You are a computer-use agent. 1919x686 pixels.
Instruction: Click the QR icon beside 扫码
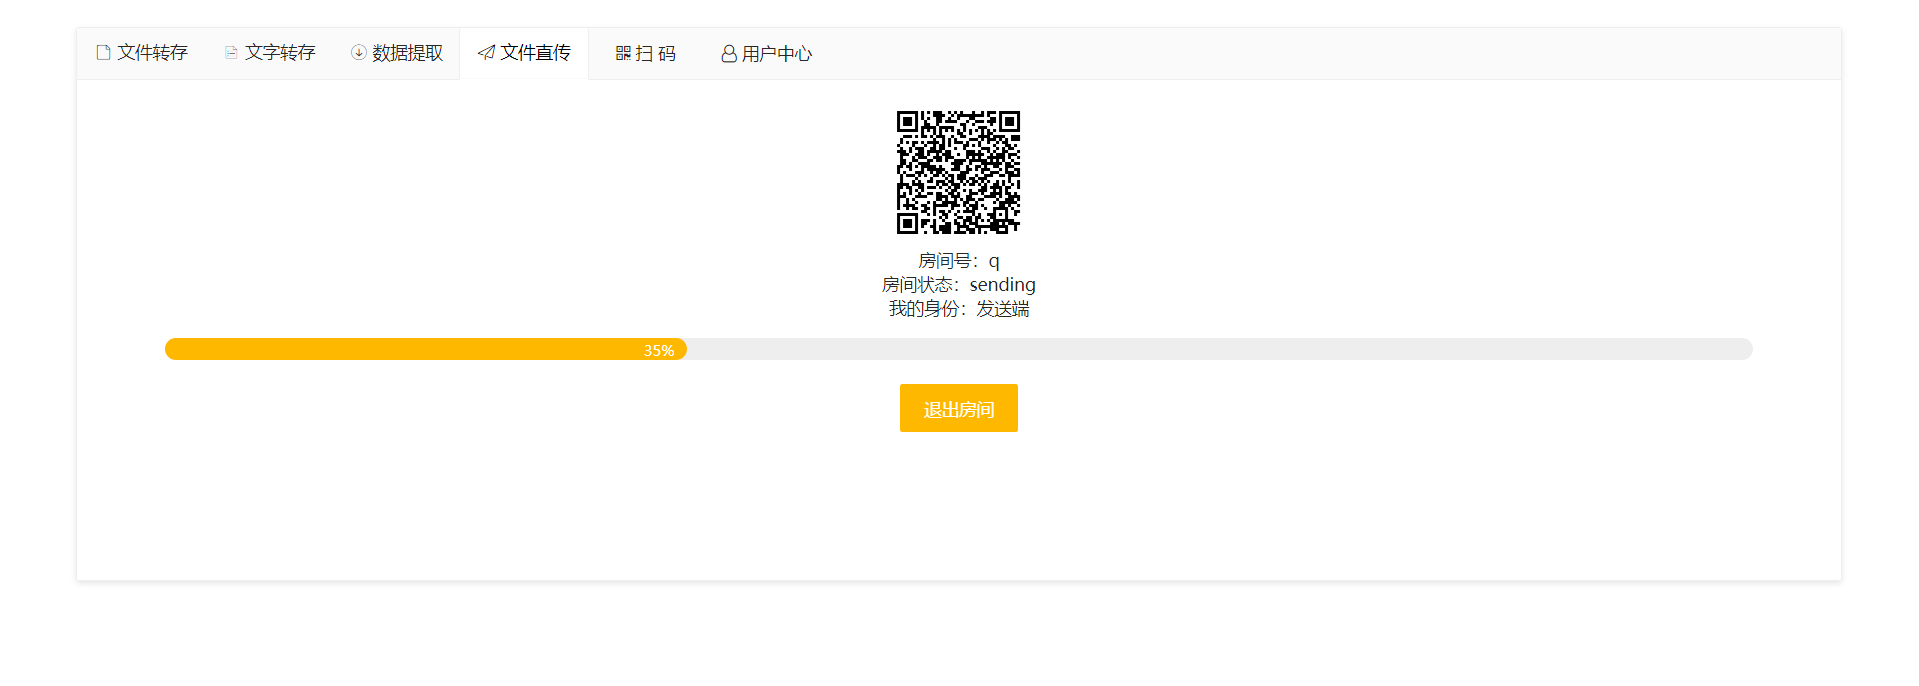pyautogui.click(x=623, y=54)
